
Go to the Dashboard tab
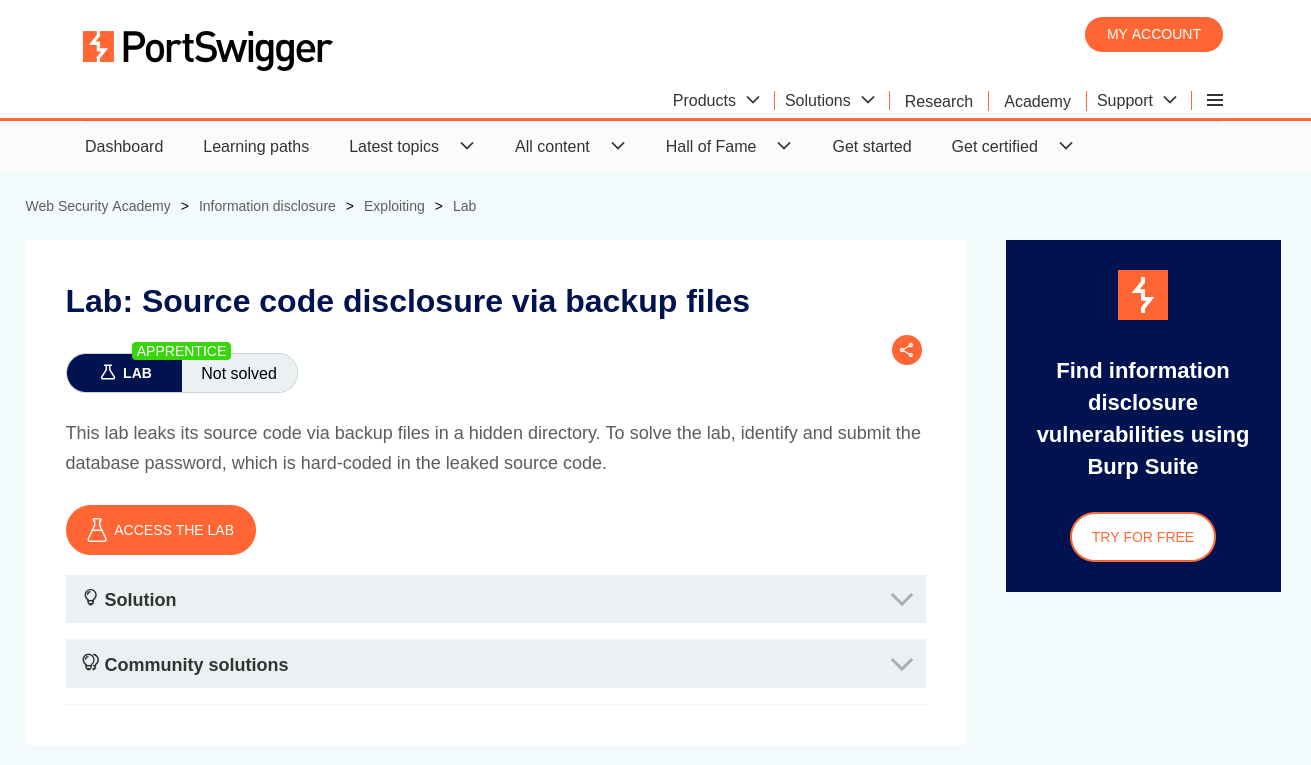click(124, 146)
